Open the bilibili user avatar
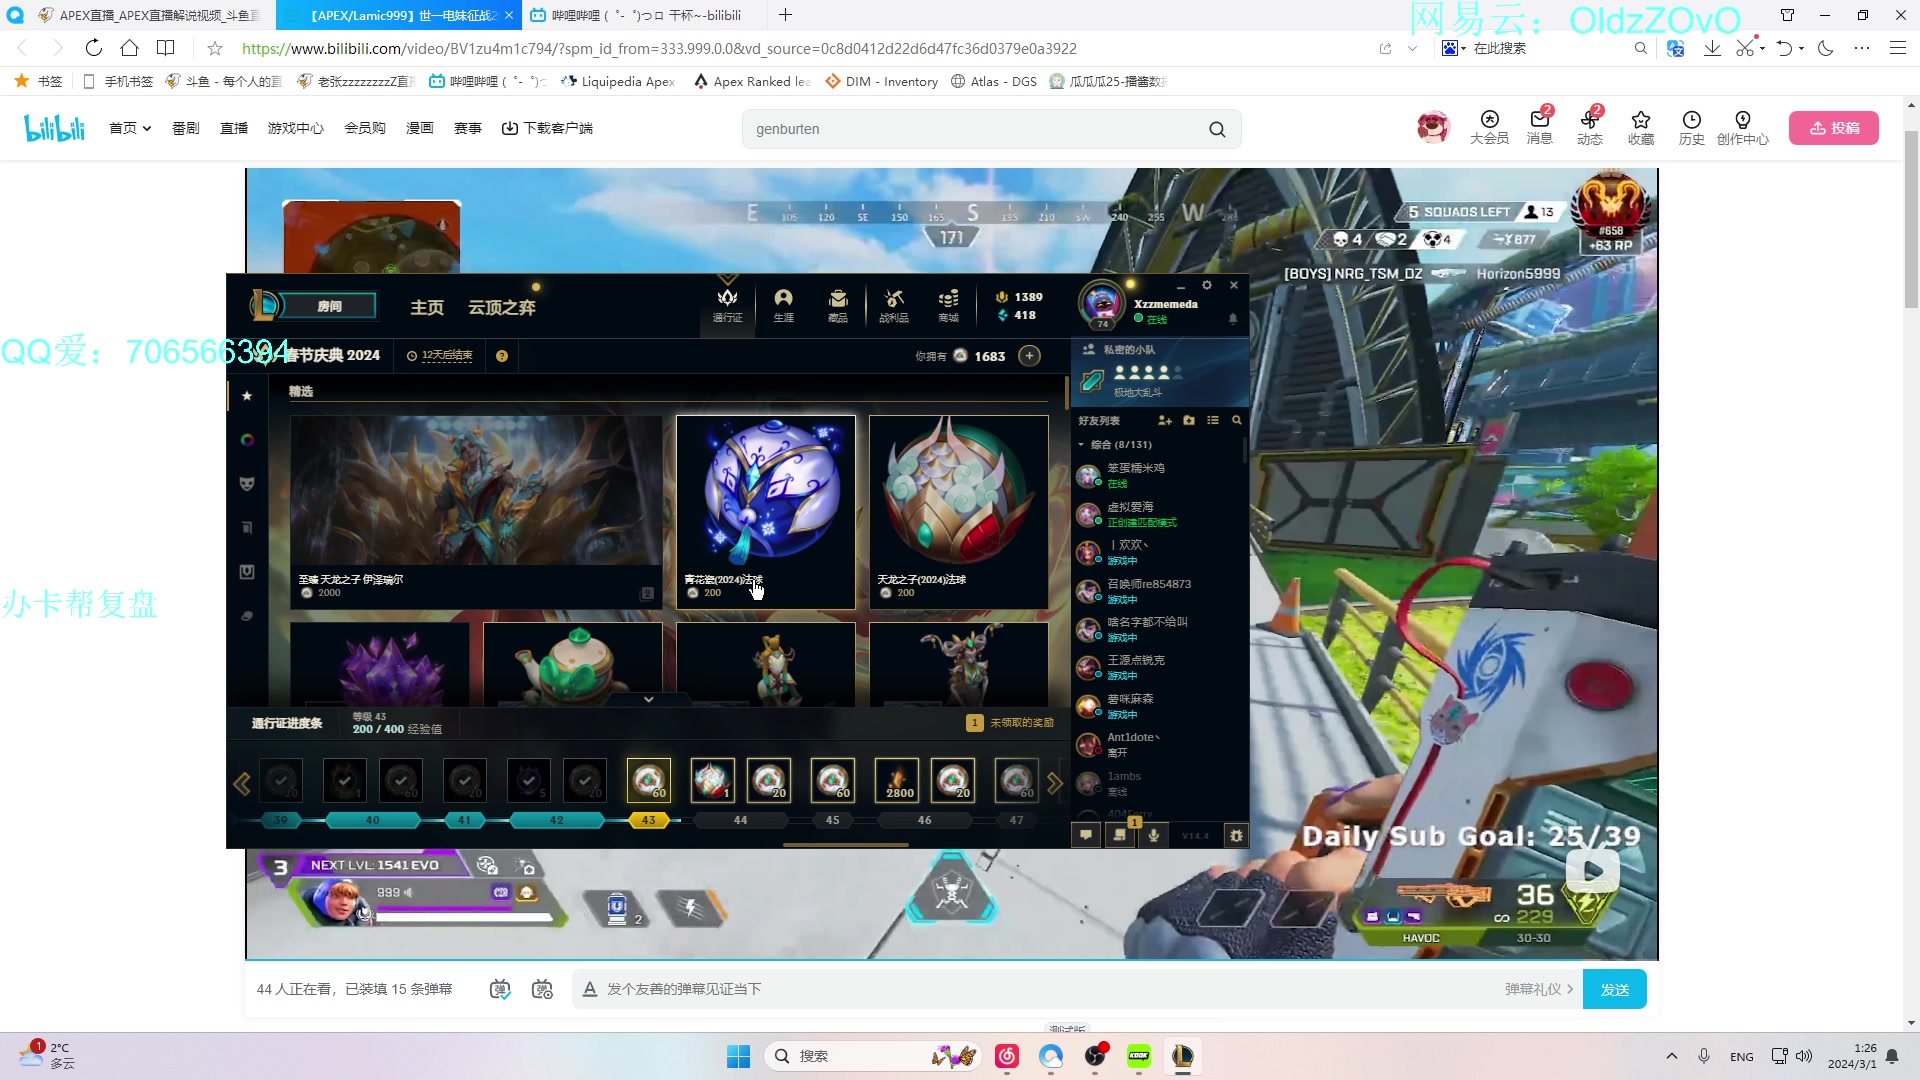 pos(1433,127)
